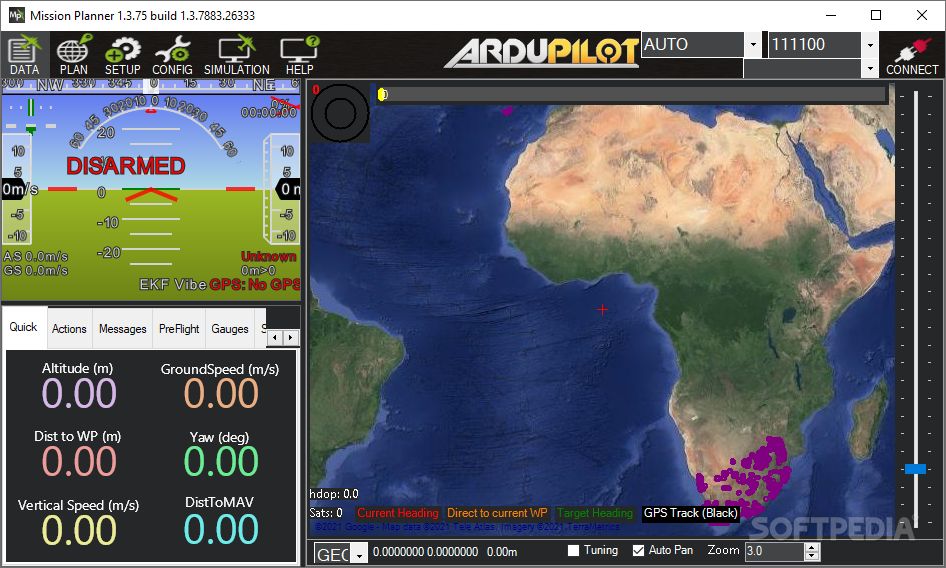Click the Target Heading legend label
This screenshot has width=946, height=568.
click(x=595, y=513)
